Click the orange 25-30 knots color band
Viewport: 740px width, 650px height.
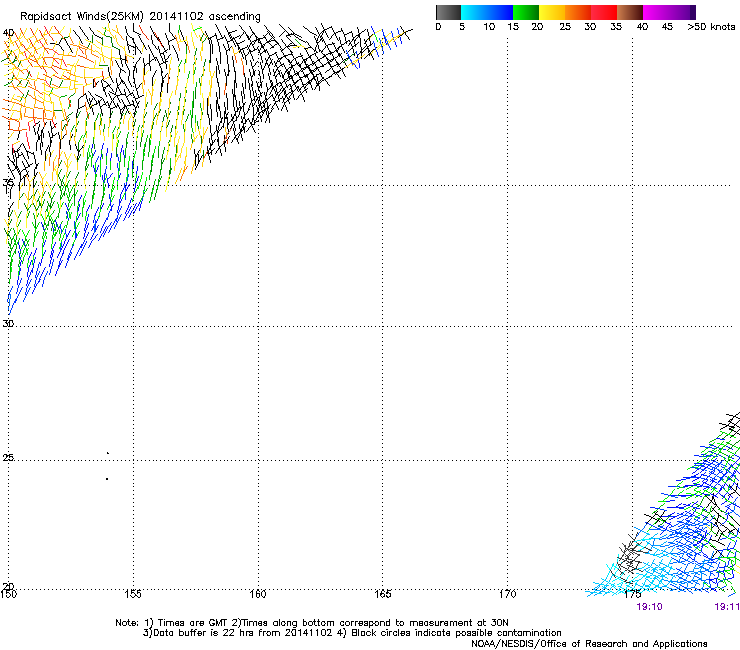point(578,12)
